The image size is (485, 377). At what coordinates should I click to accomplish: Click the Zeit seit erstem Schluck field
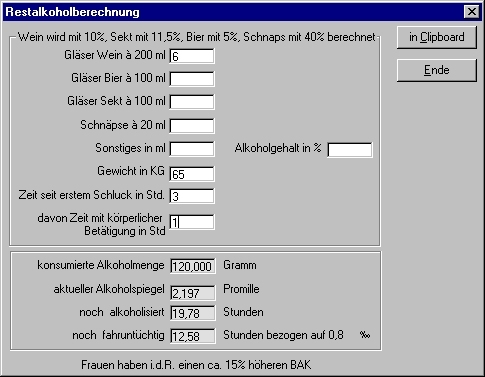(x=192, y=196)
